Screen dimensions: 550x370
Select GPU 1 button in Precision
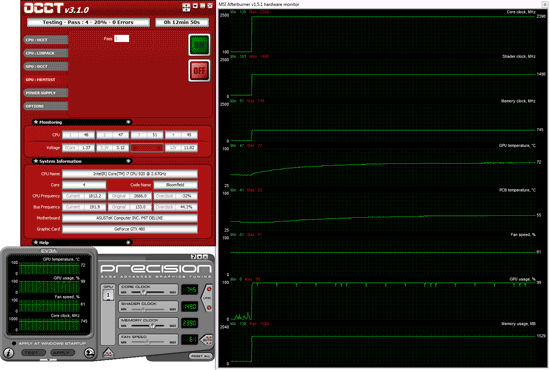coord(108,296)
